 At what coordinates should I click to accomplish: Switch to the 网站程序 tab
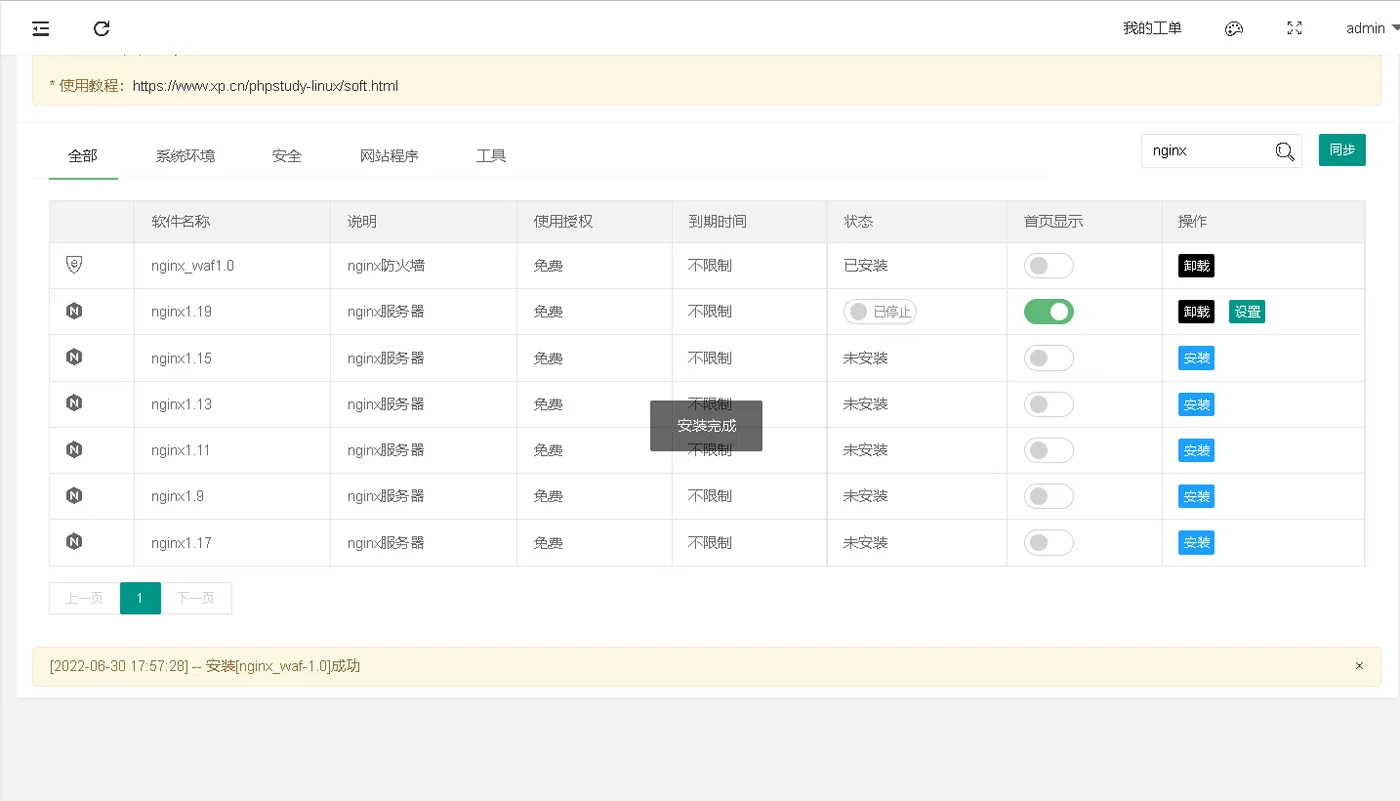(389, 156)
